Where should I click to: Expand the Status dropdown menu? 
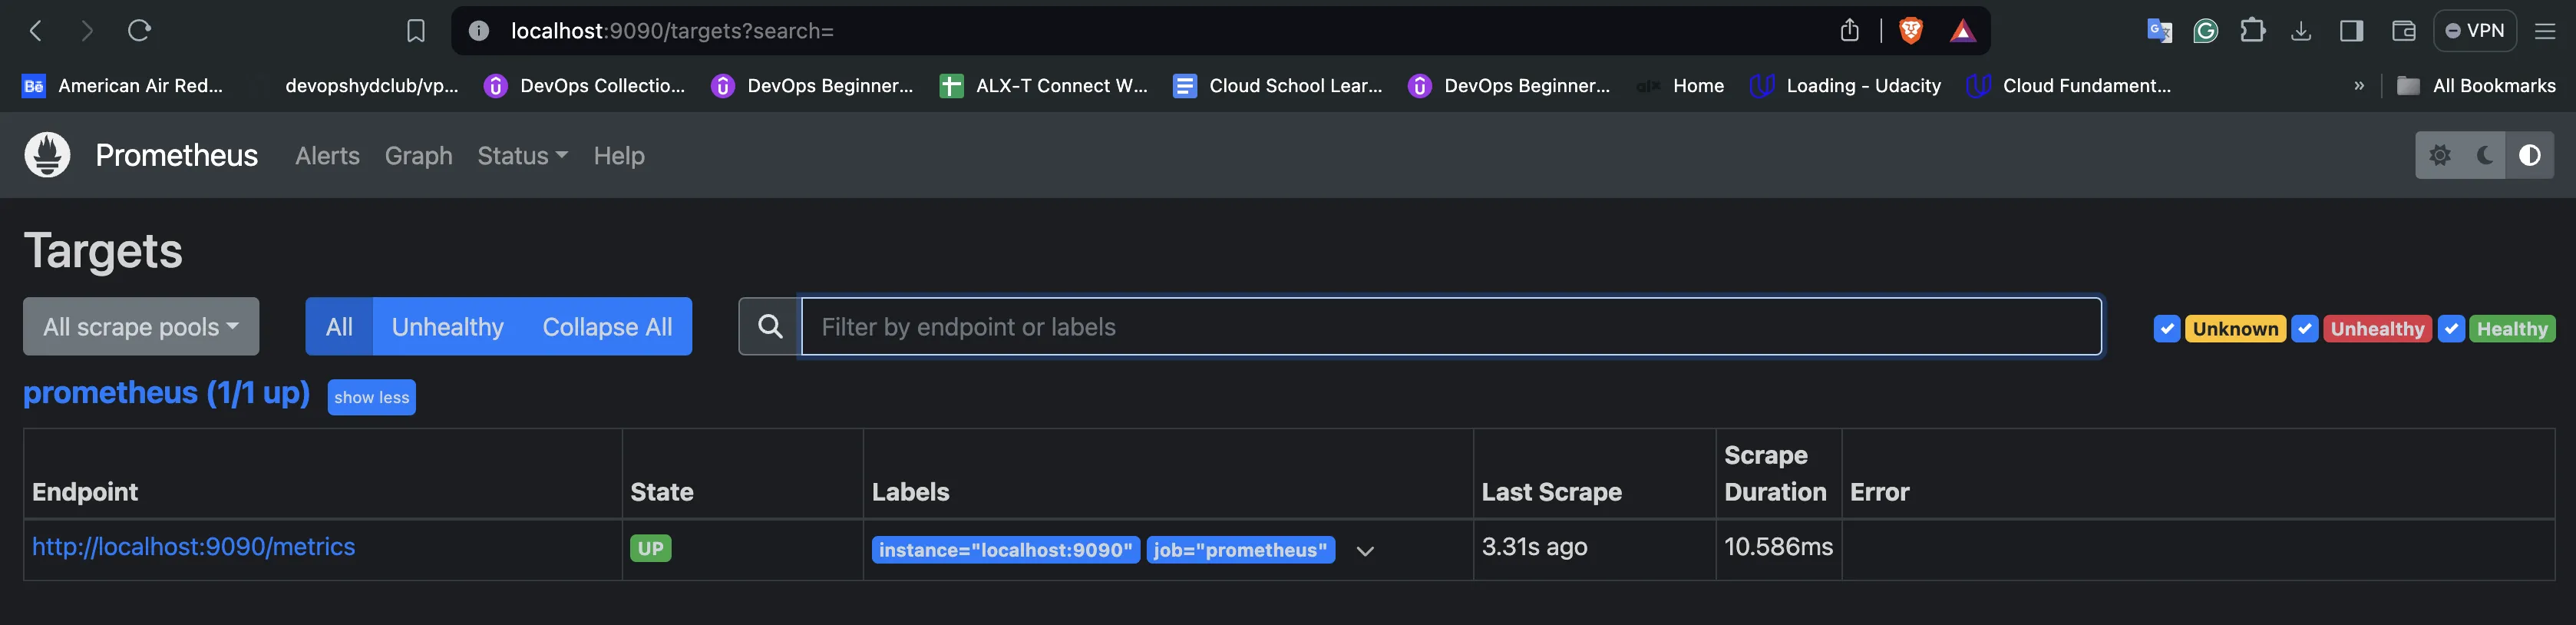pyautogui.click(x=522, y=156)
